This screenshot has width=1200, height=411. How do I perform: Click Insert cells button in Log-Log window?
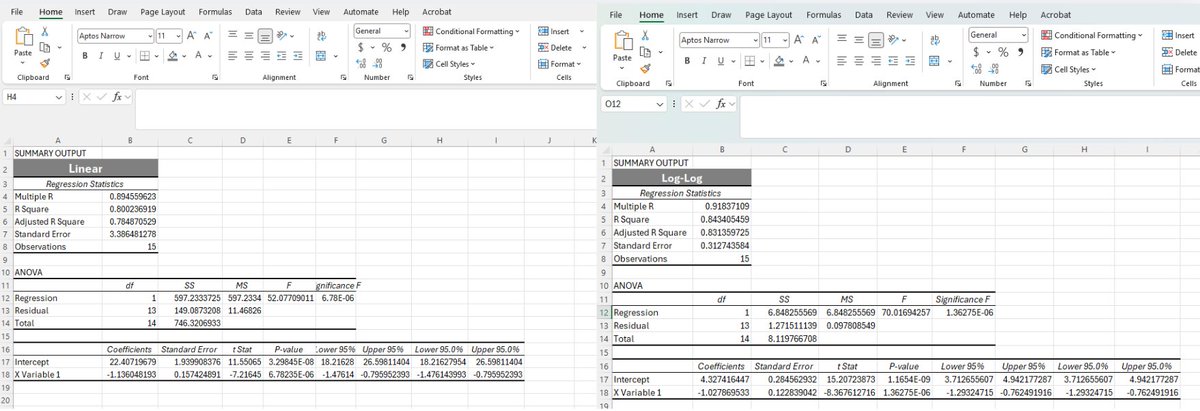(x=1180, y=35)
